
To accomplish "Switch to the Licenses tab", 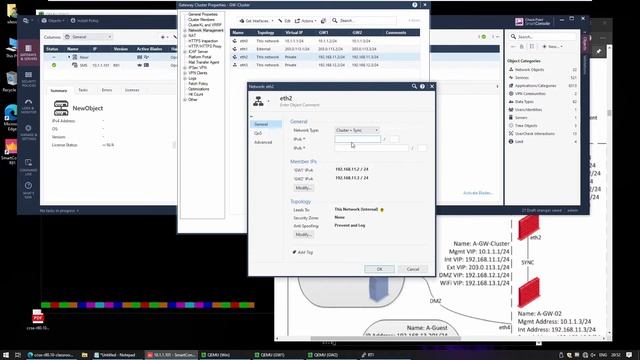I will click(x=132, y=90).
